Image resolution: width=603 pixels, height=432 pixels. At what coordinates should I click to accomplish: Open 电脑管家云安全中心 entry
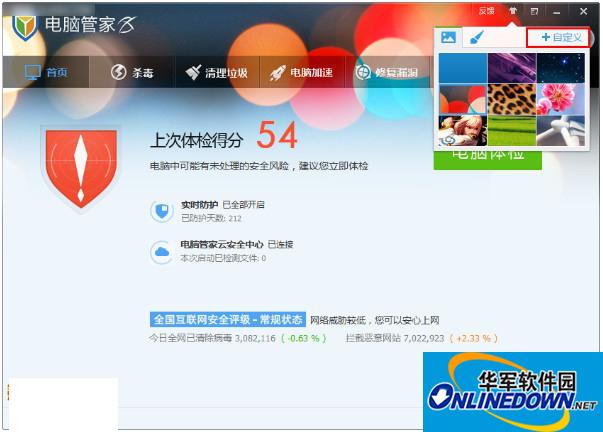(x=237, y=244)
